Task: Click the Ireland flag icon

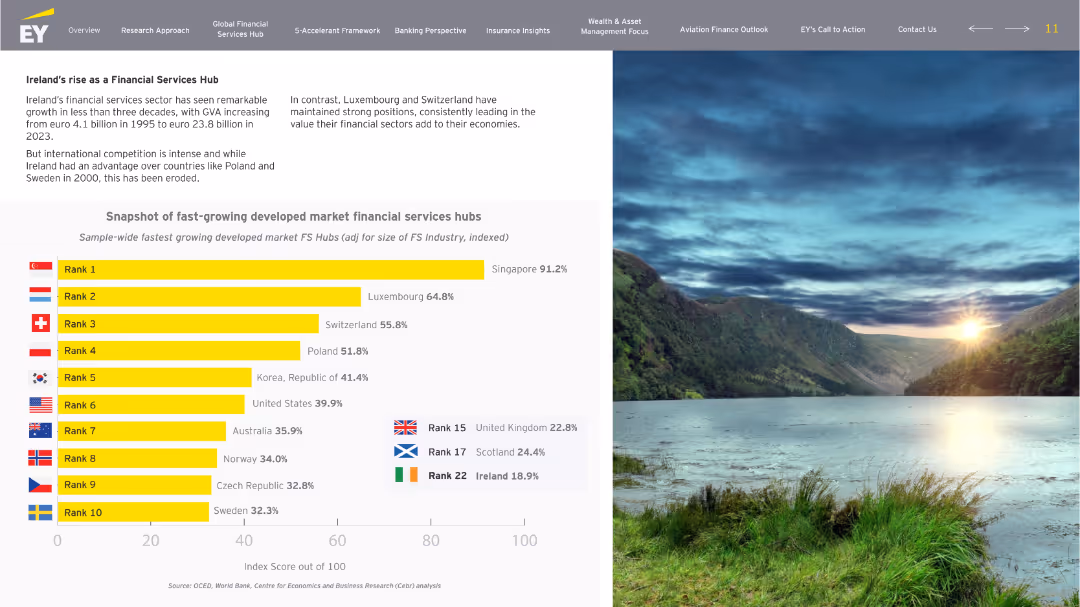Action: tap(406, 475)
